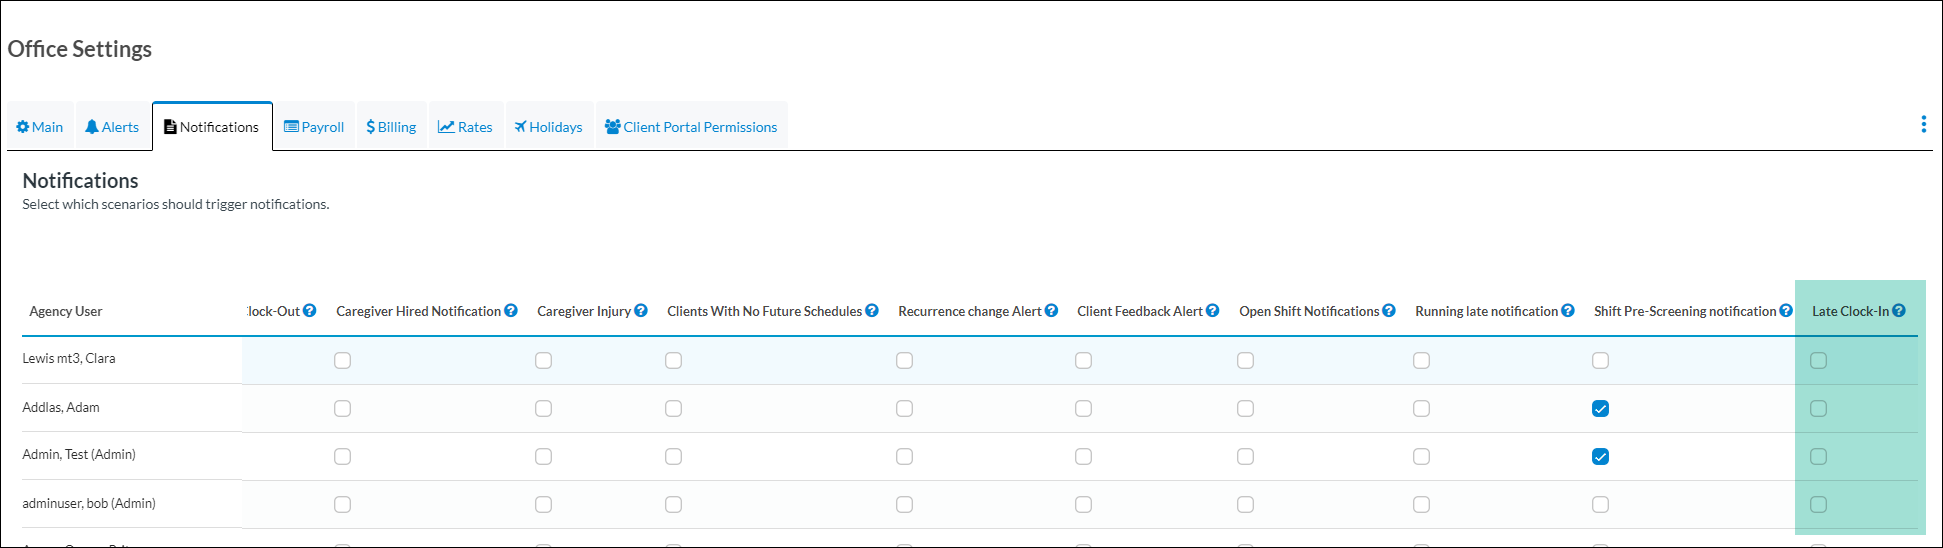Image resolution: width=1943 pixels, height=548 pixels.
Task: Click Shift Pre-Screening notification help icon
Action: click(x=1786, y=311)
